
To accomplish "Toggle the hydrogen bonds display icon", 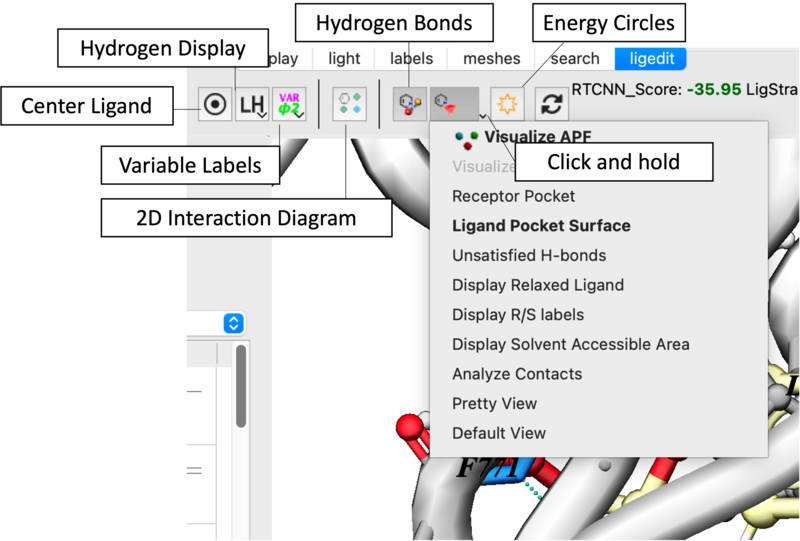I will click(409, 104).
